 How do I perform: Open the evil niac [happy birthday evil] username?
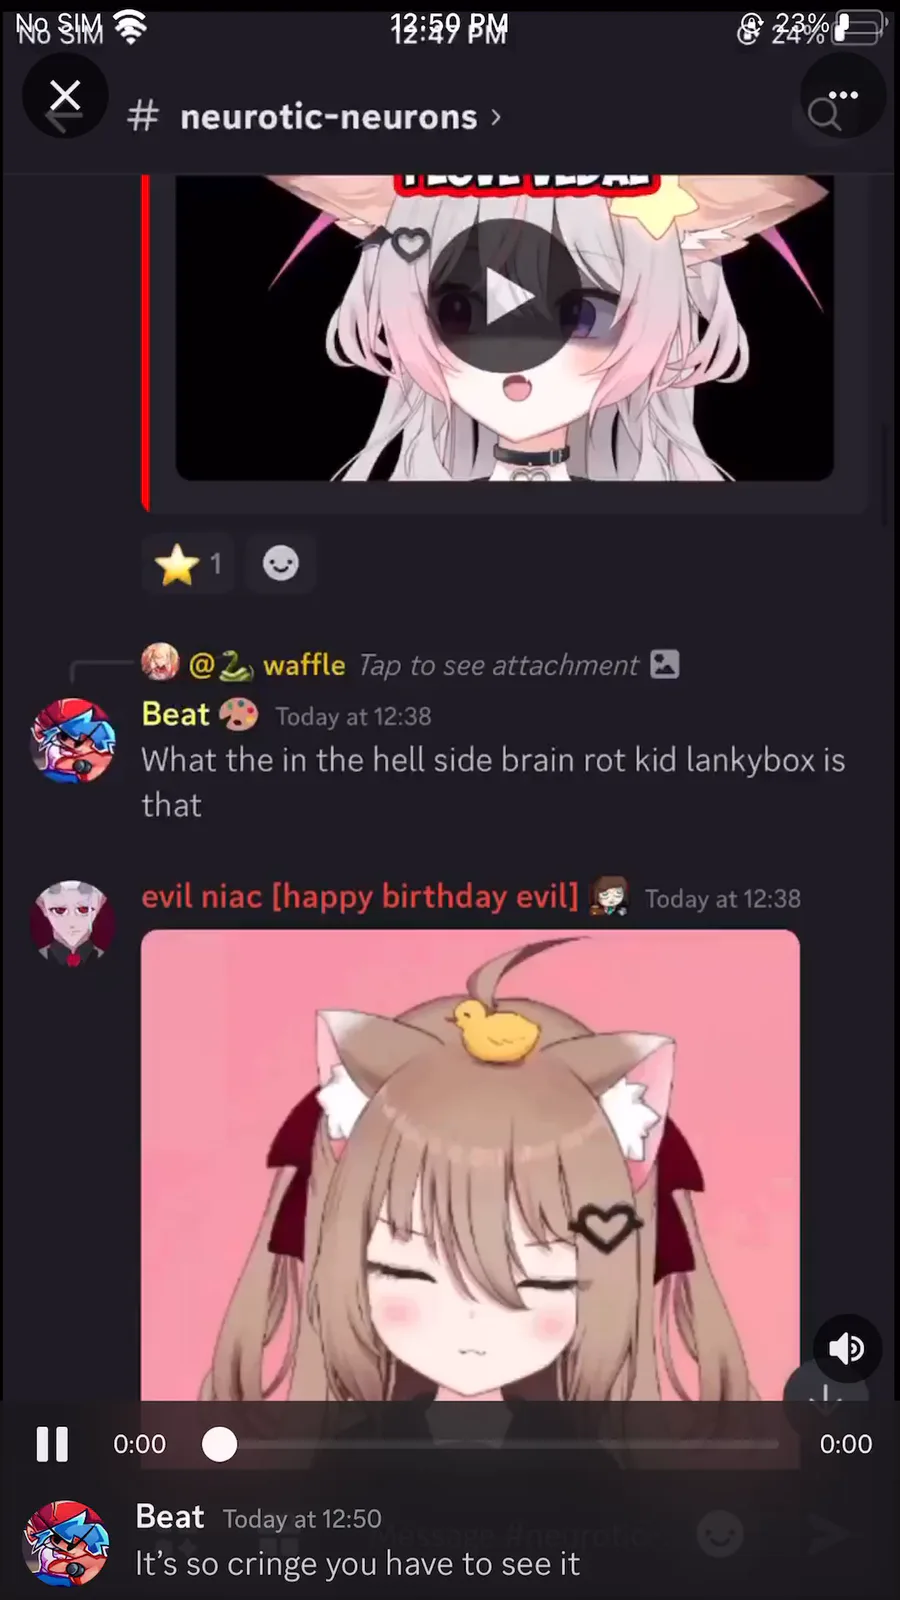click(360, 896)
